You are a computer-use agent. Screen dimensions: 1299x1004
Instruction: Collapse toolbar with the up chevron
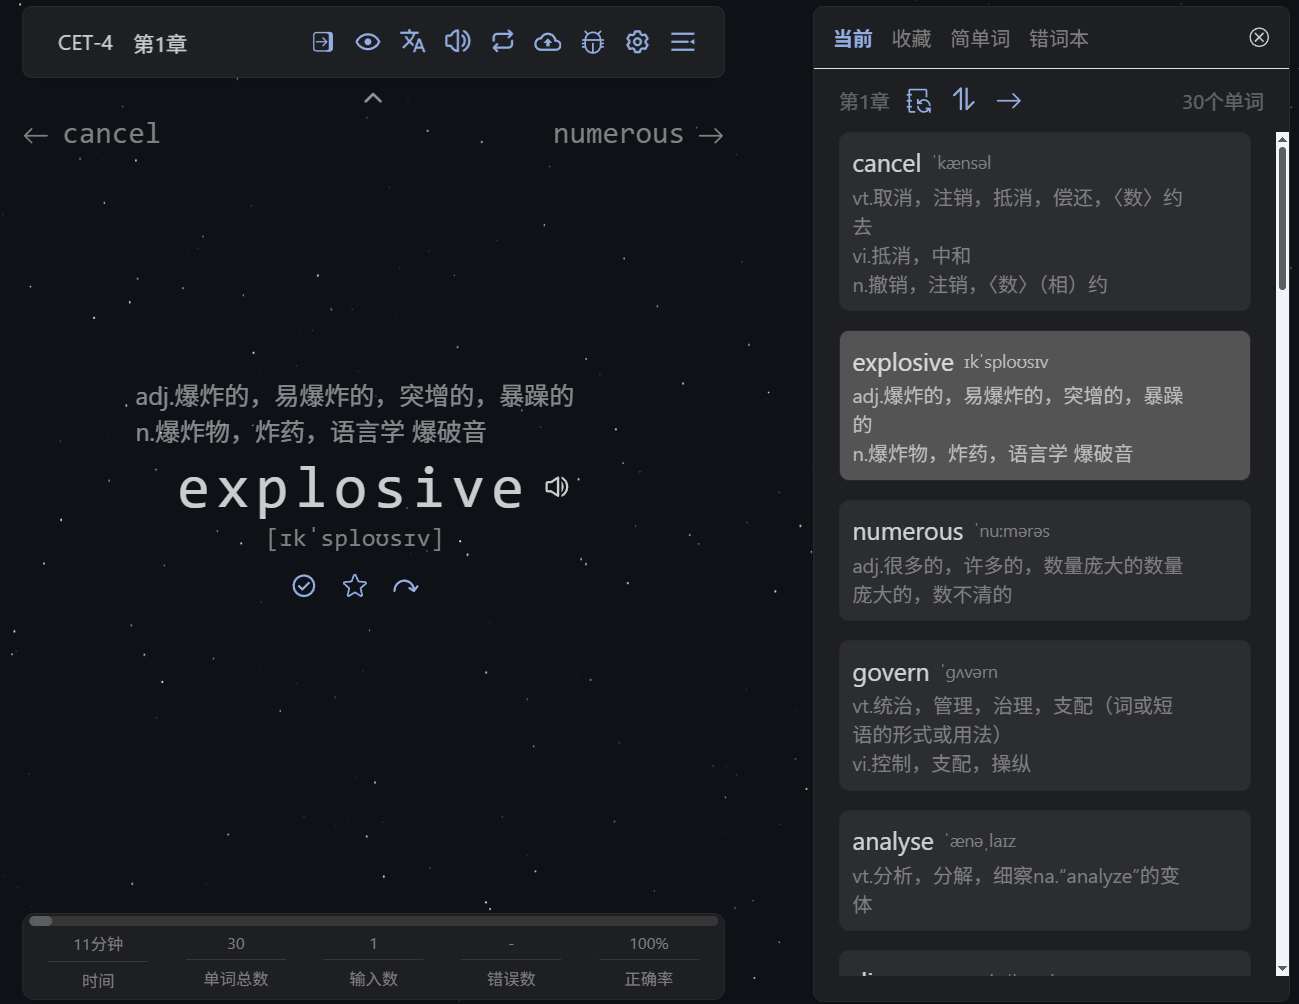click(x=373, y=98)
